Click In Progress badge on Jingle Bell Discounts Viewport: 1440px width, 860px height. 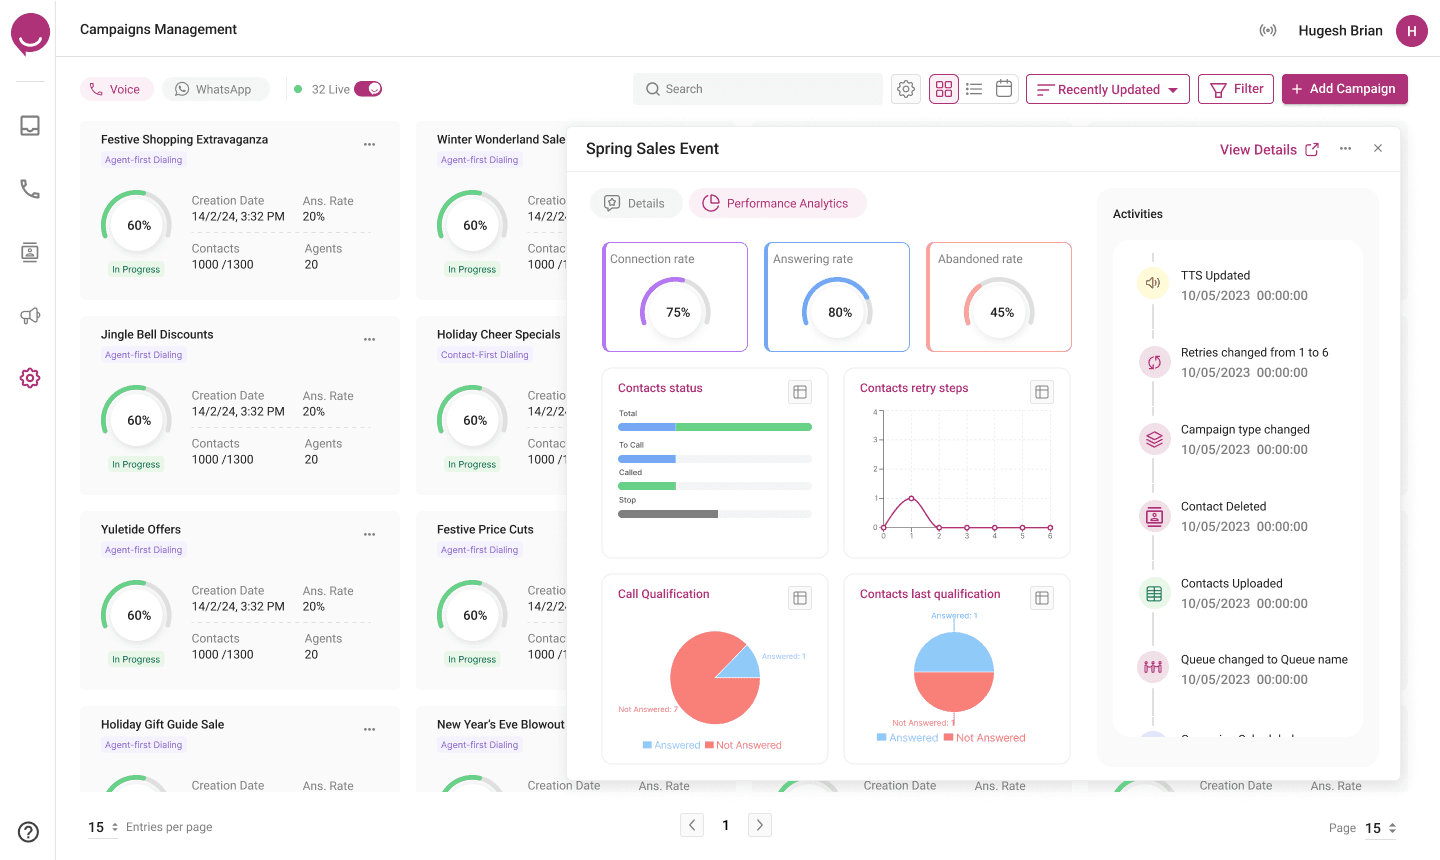click(136, 464)
